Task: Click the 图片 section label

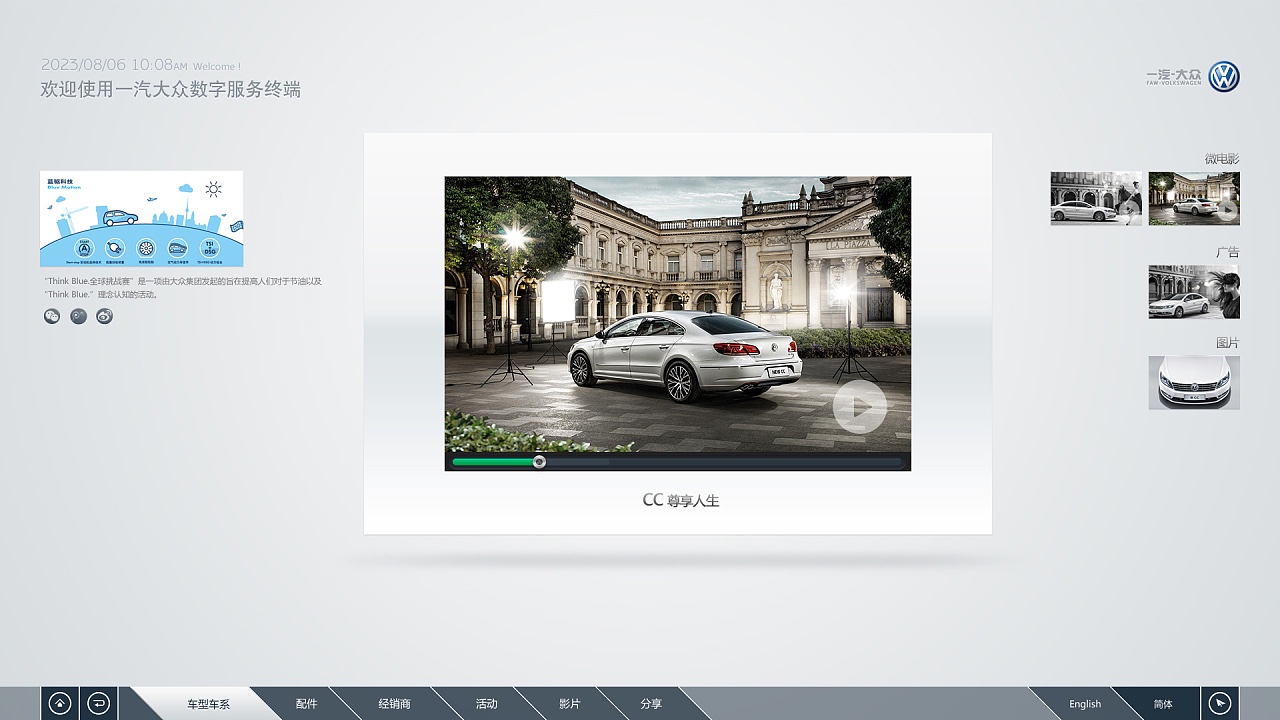Action: tap(1228, 343)
